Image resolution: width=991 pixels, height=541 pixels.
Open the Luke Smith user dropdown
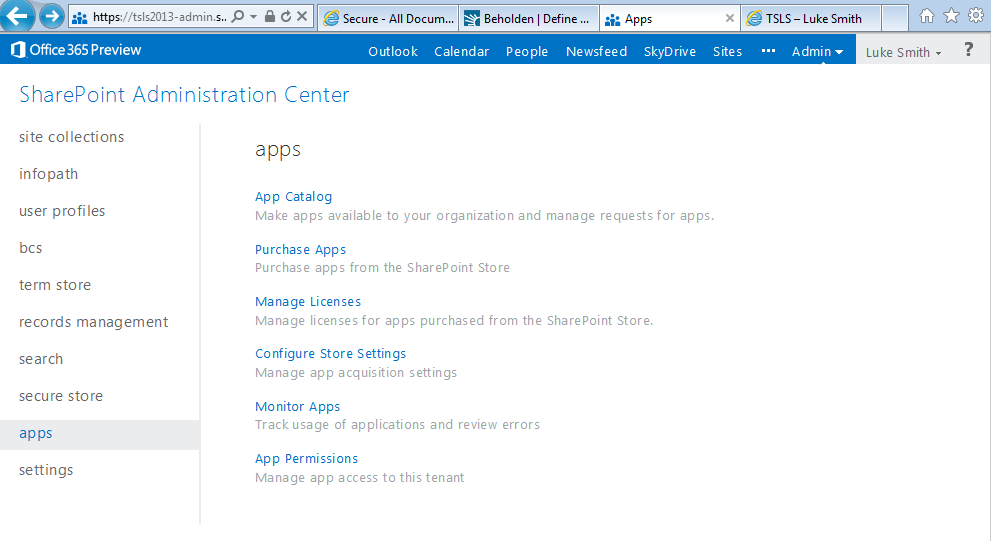coord(904,52)
